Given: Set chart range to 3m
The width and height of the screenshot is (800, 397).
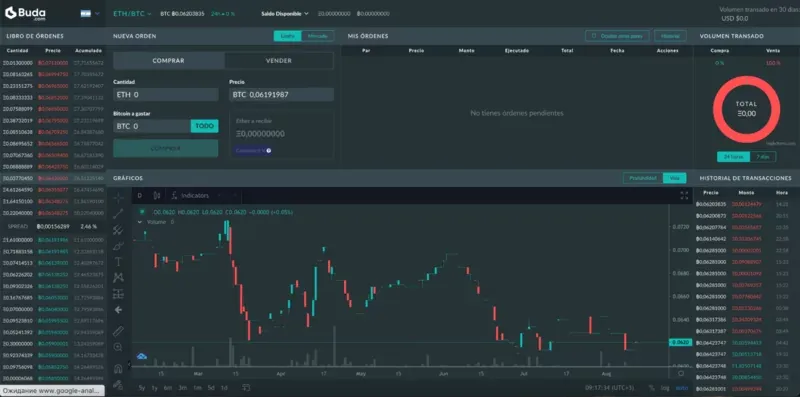Looking at the screenshot, I should tap(182, 388).
